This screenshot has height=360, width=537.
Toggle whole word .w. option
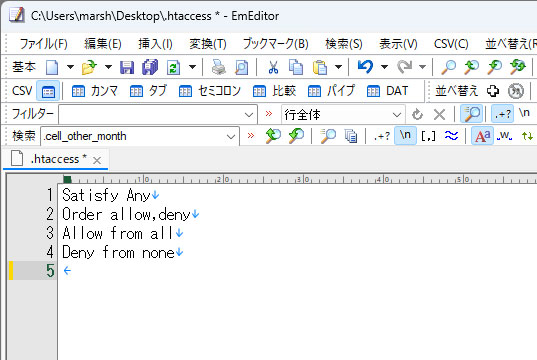tap(504, 136)
